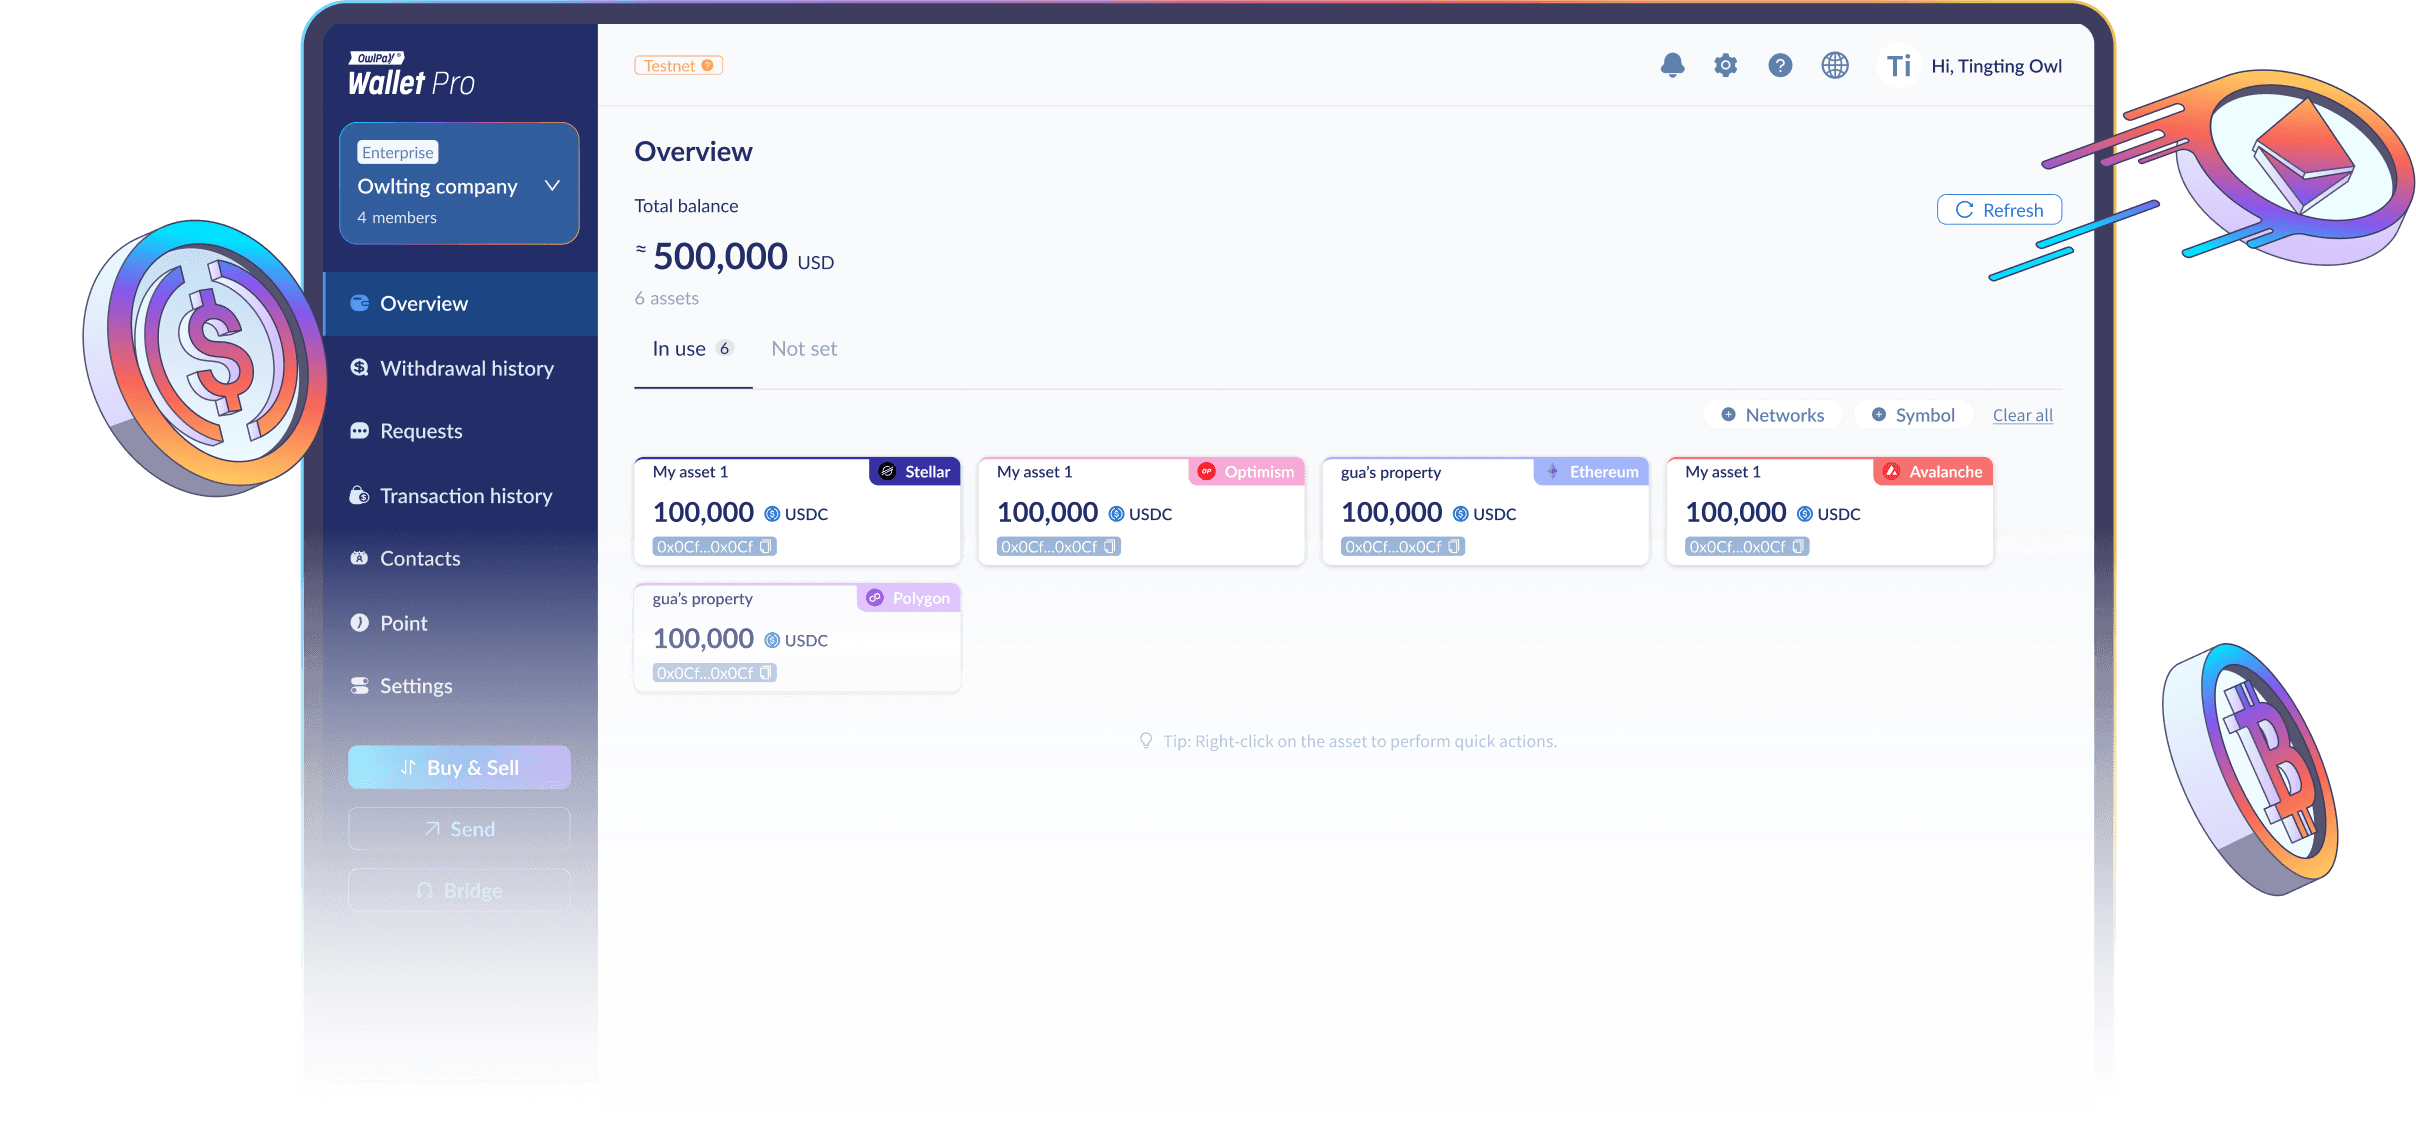Open Withdrawal history in sidebar
Image resolution: width=2416 pixels, height=1146 pixels.
point(466,369)
